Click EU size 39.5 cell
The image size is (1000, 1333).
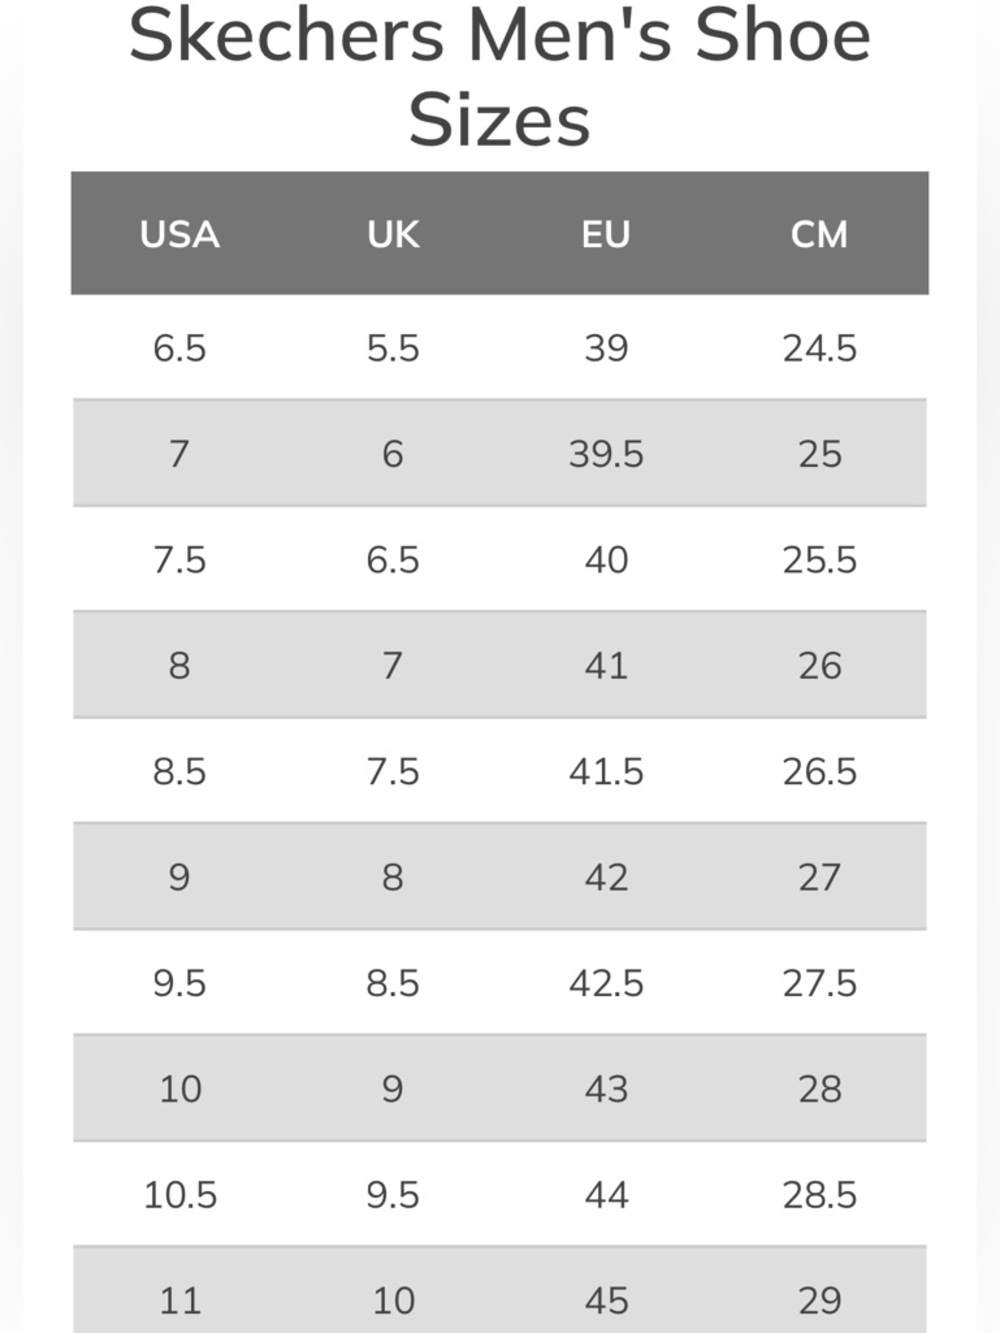click(606, 454)
